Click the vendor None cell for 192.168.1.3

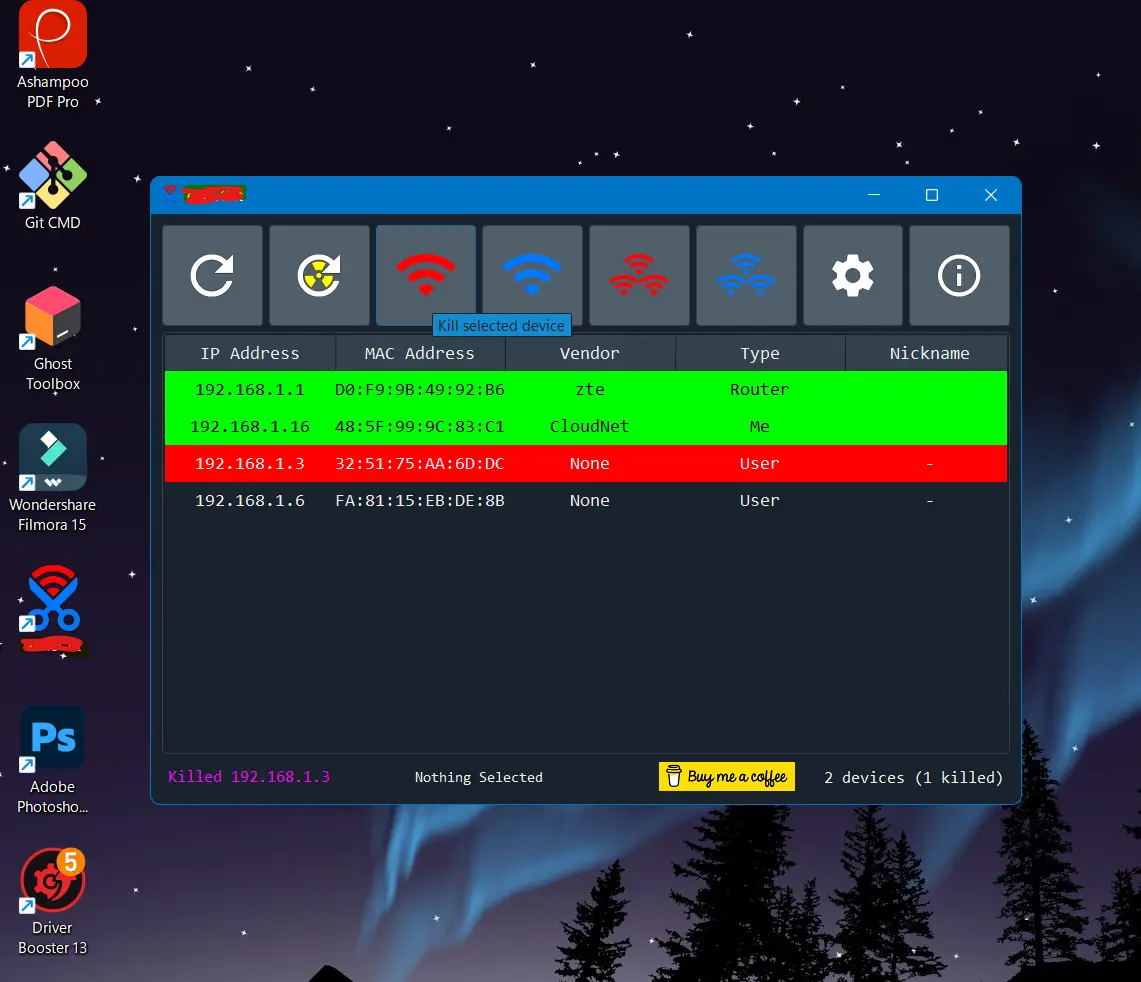(x=589, y=464)
